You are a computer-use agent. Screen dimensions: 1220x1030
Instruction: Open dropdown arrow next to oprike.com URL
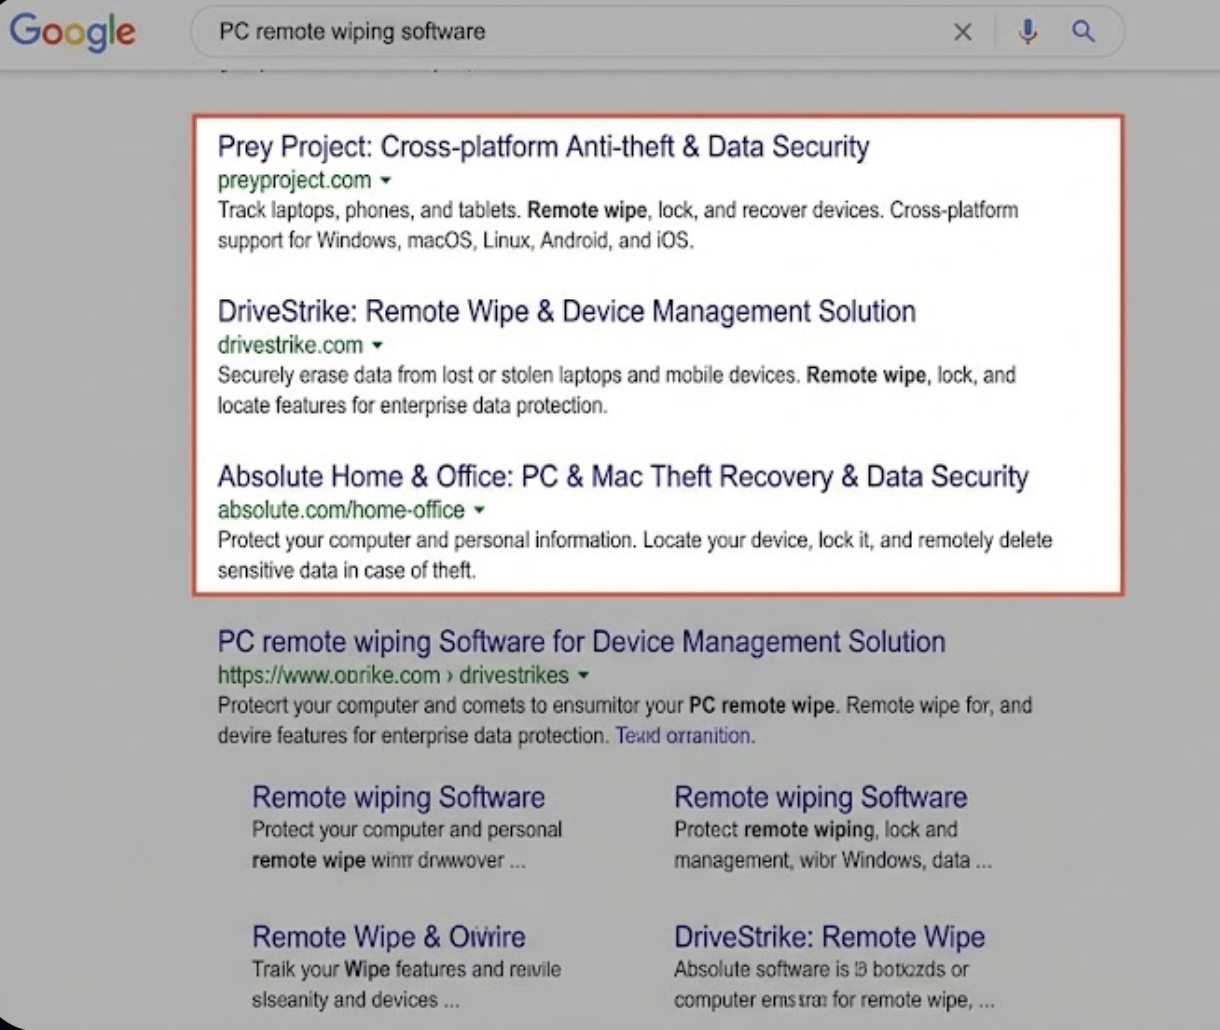pos(583,675)
